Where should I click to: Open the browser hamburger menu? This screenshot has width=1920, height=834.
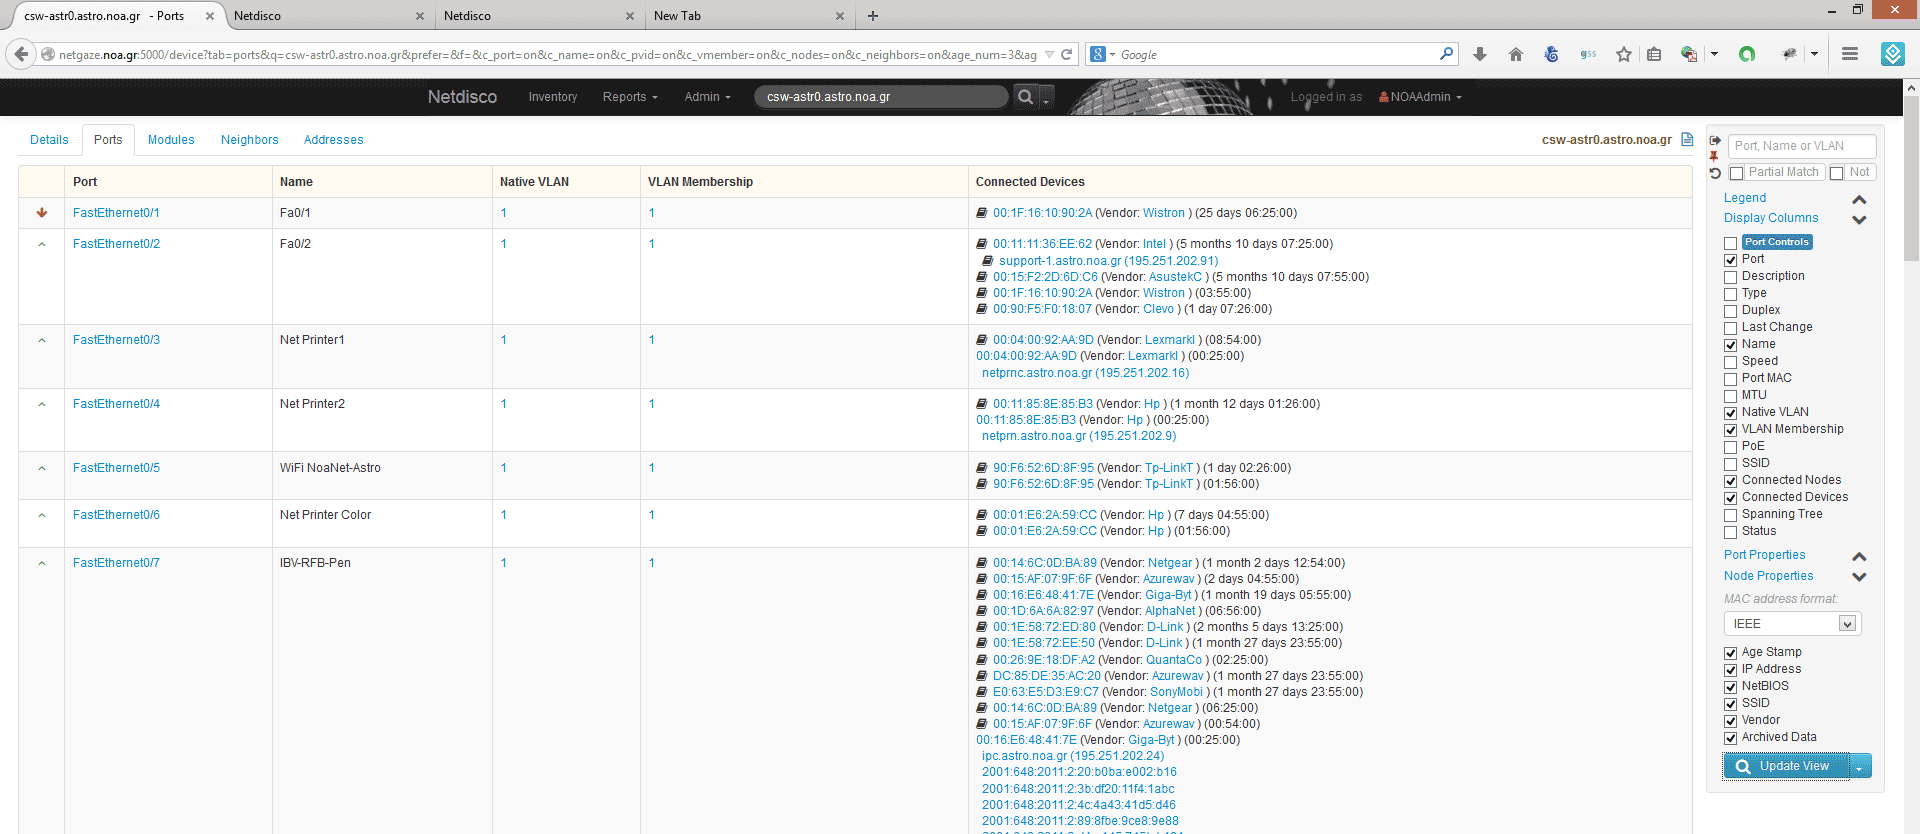pos(1850,54)
